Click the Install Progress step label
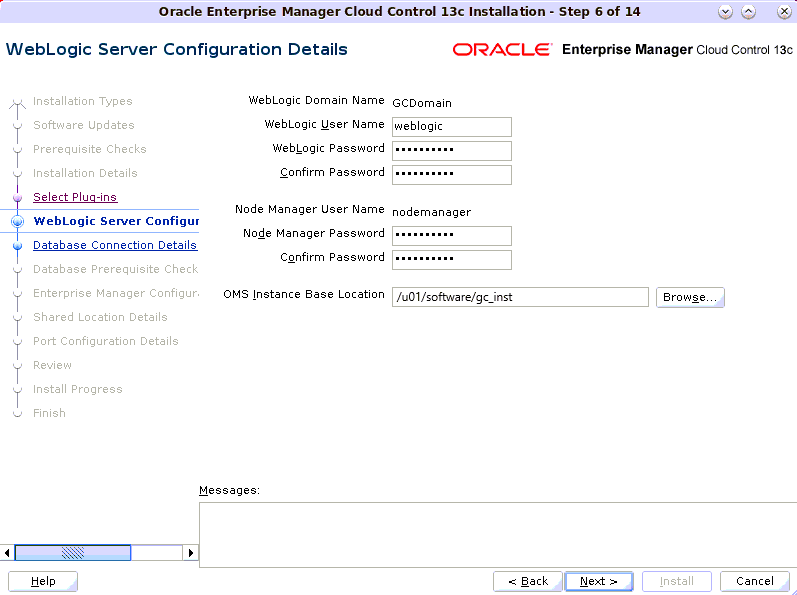Image resolution: width=797 pixels, height=595 pixels. coord(78,389)
